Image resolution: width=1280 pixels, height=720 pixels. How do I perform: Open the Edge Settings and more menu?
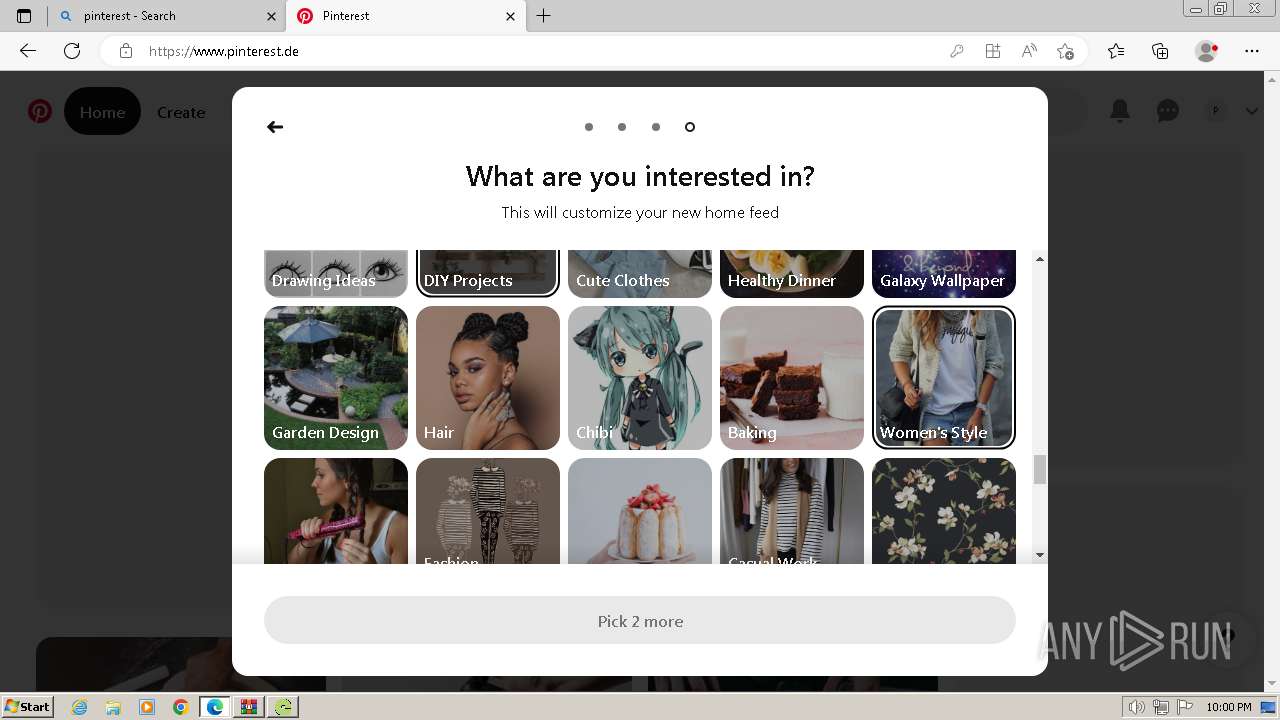1252,51
